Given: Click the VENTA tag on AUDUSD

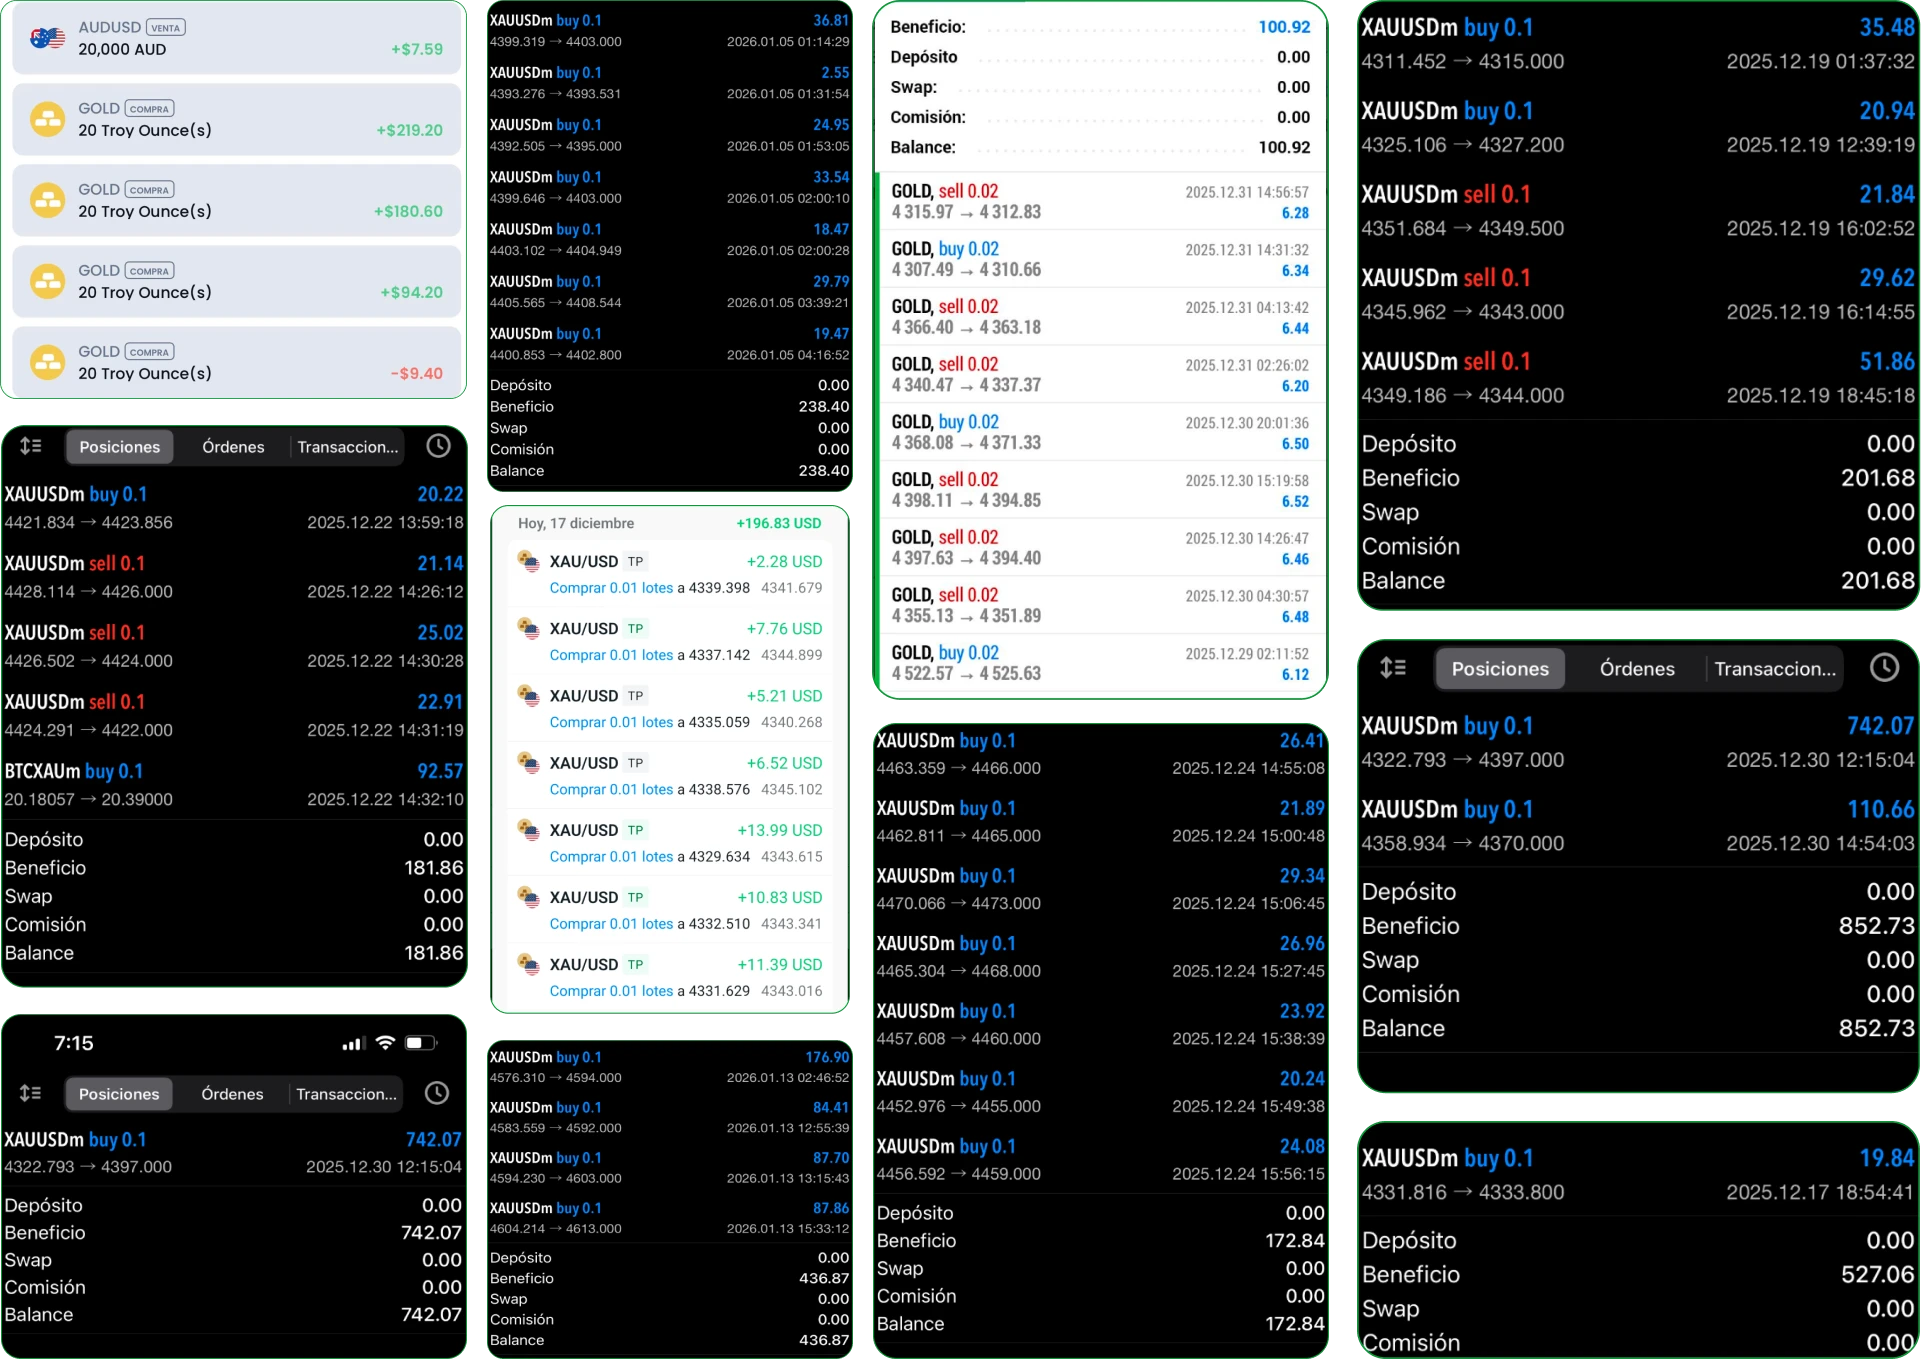Looking at the screenshot, I should coord(165,28).
